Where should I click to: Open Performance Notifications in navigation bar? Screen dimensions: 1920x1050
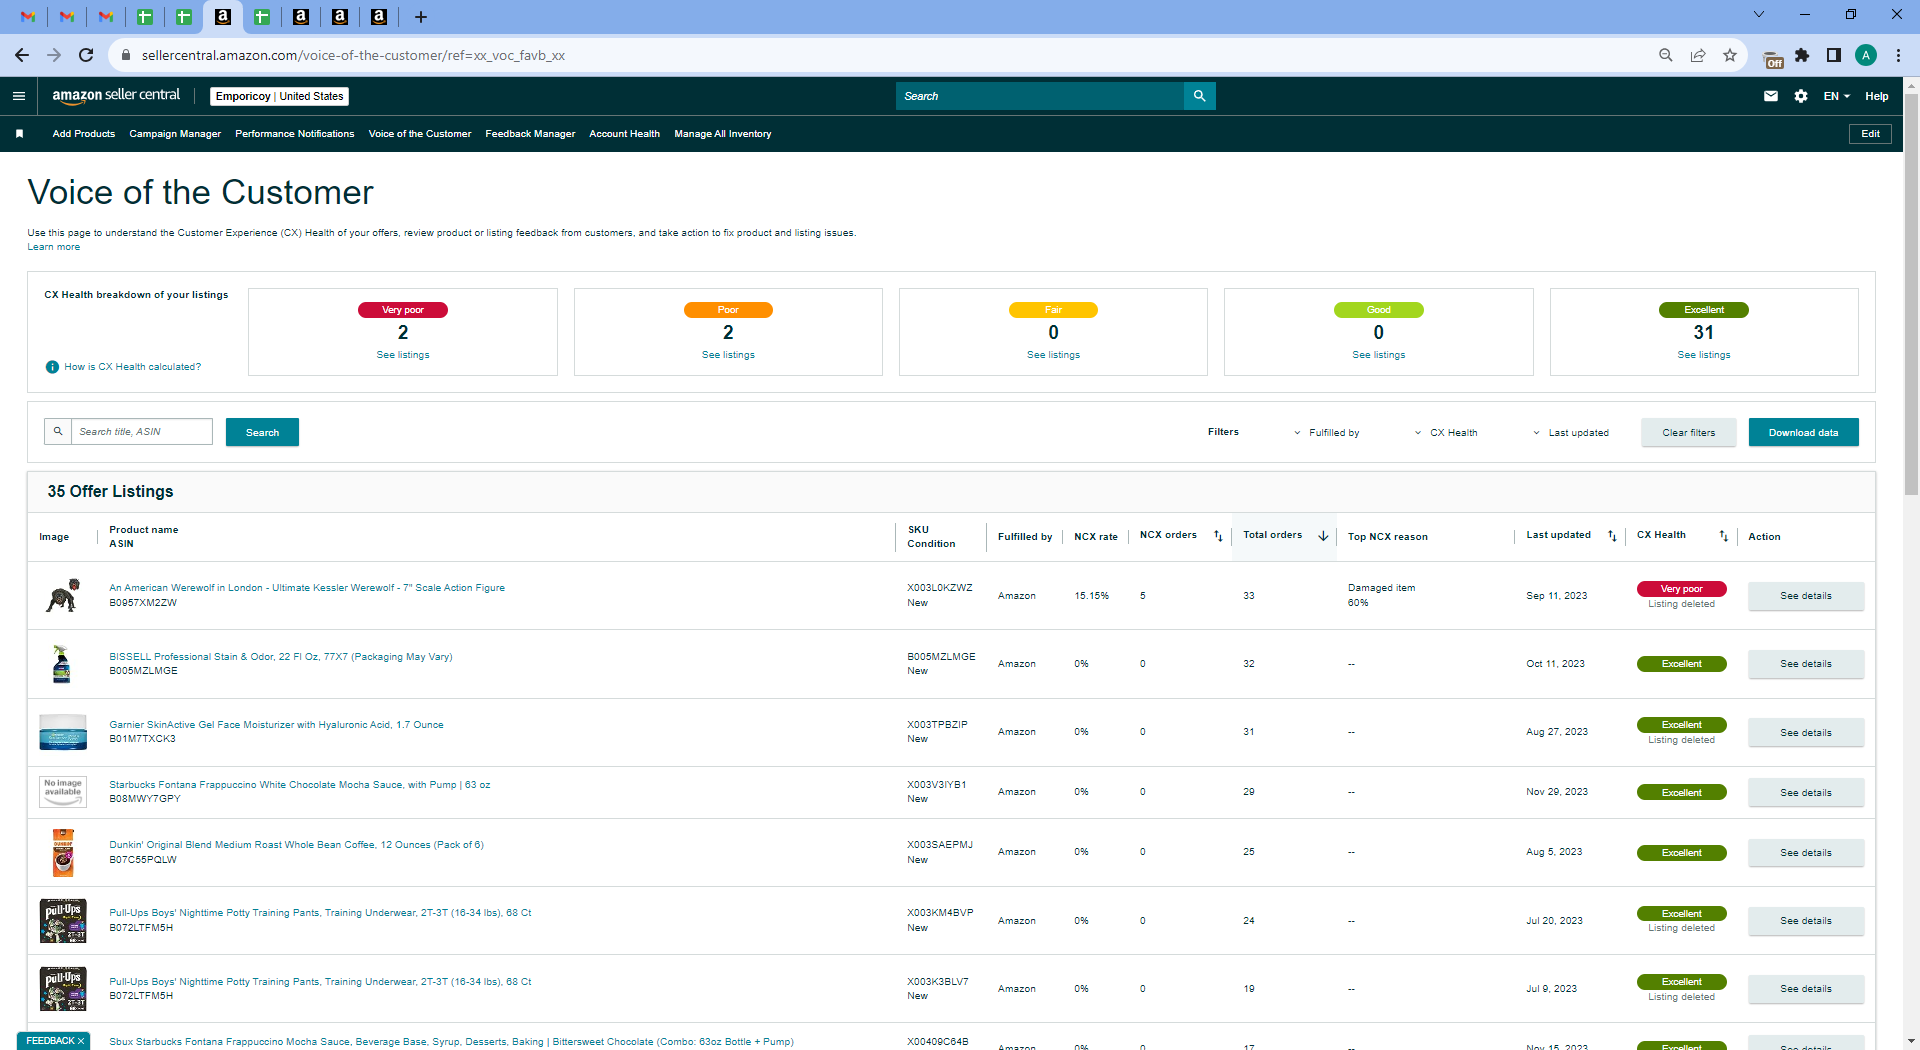[295, 134]
